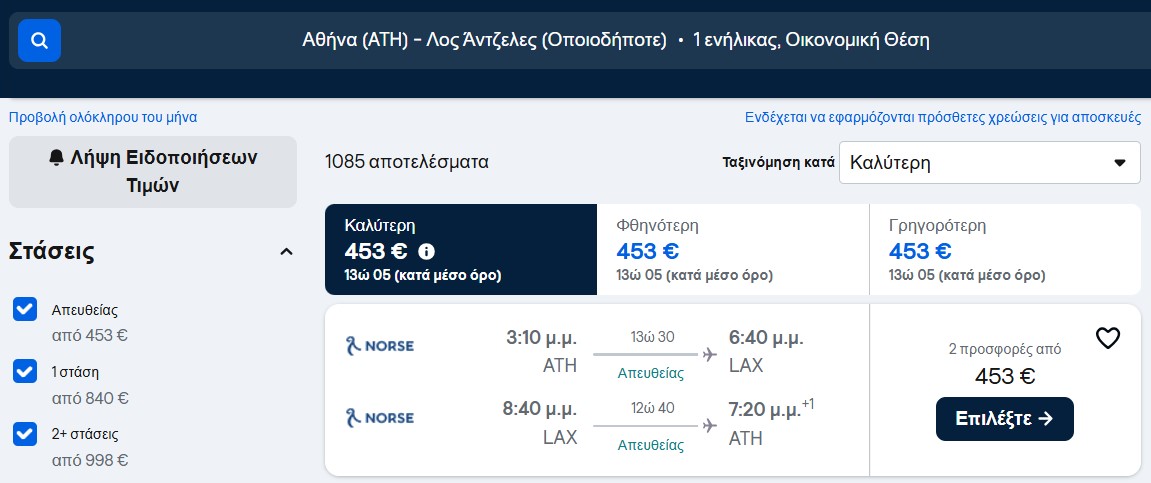Open the additional baggage charges link

[943, 117]
